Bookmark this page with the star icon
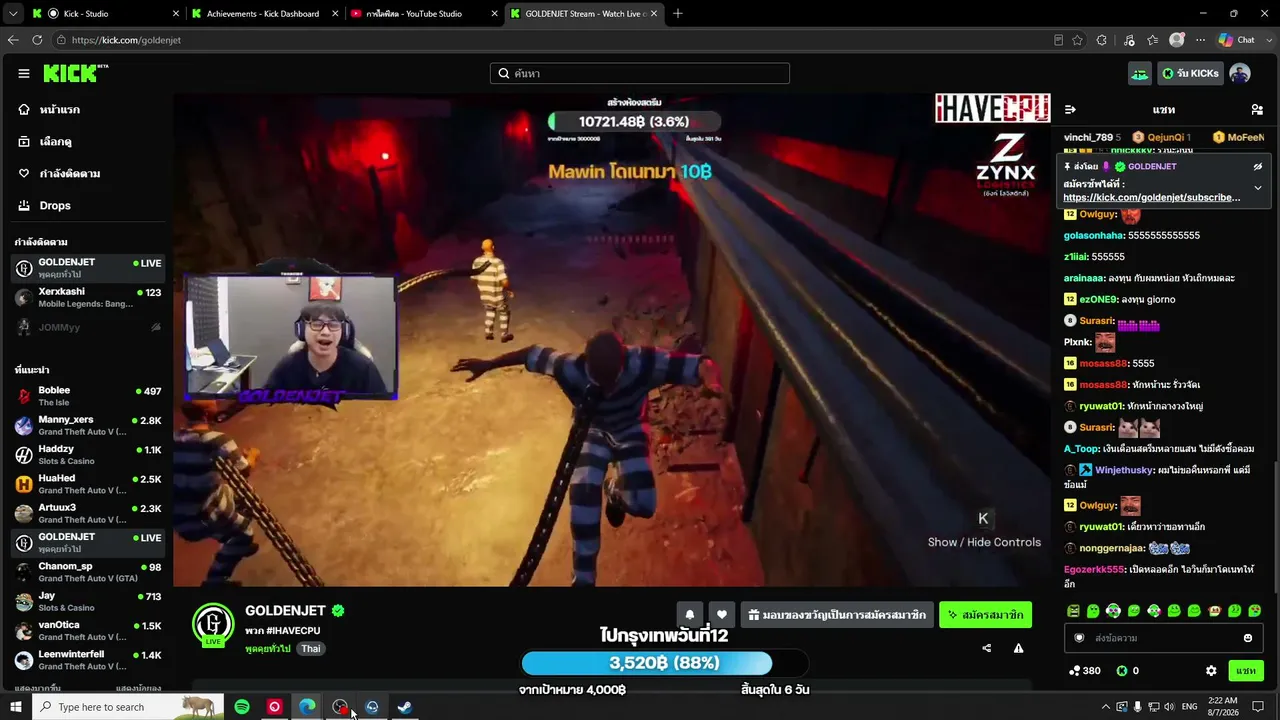The width and height of the screenshot is (1280, 720). pyautogui.click(x=1077, y=40)
